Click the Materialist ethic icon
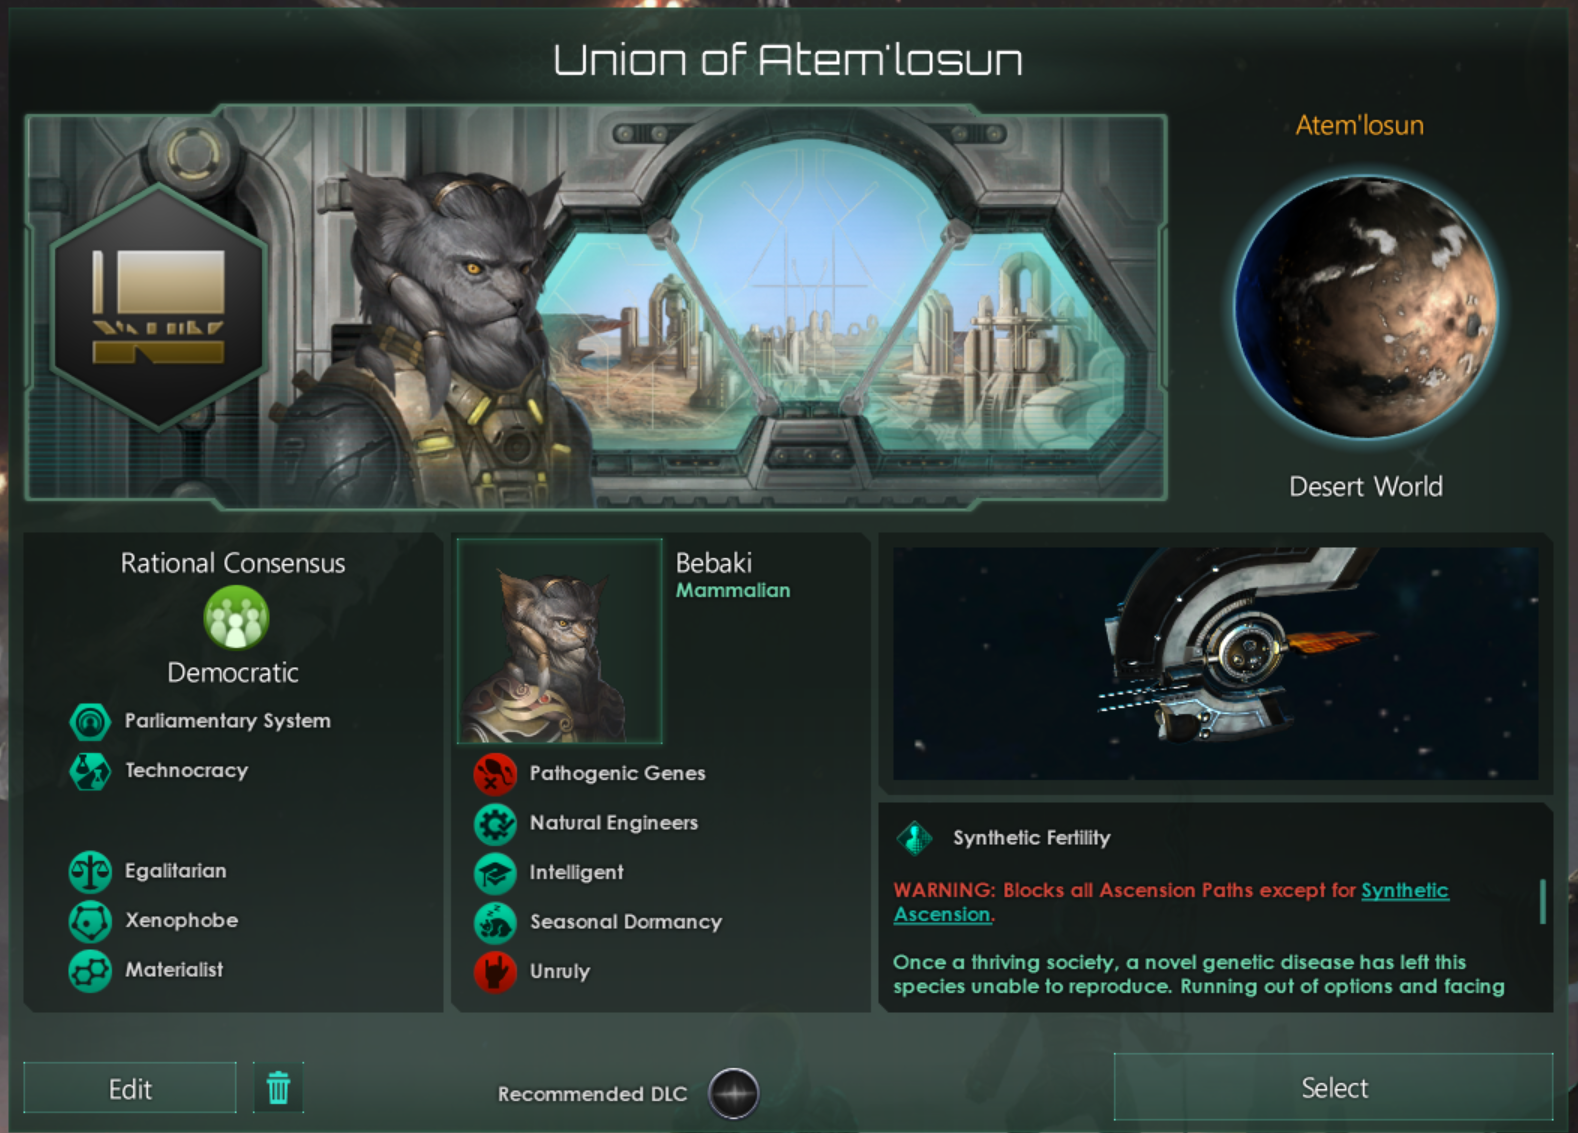Viewport: 1578px width, 1133px height. coord(90,970)
